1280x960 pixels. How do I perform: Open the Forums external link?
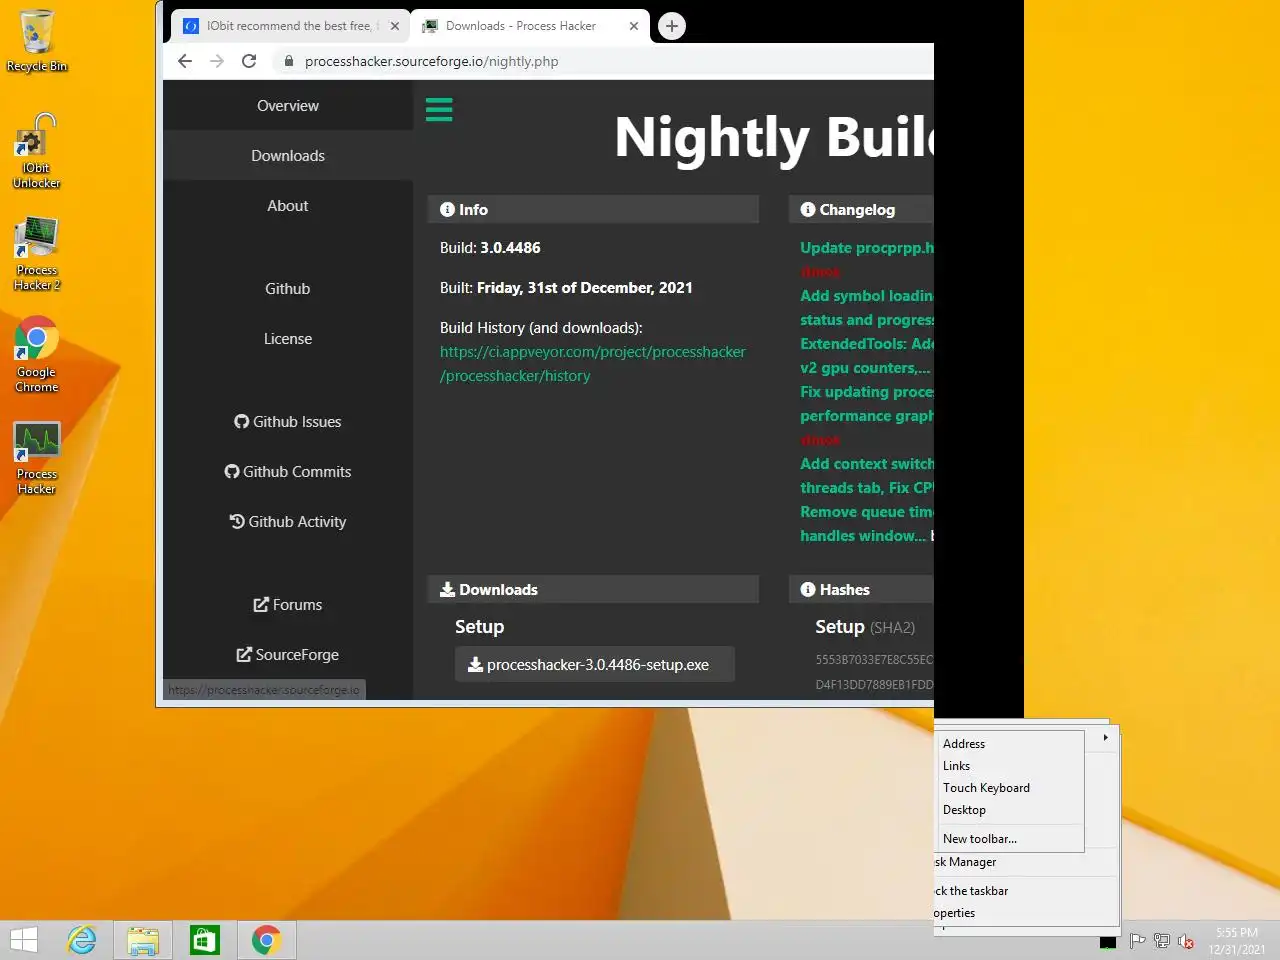click(x=288, y=604)
